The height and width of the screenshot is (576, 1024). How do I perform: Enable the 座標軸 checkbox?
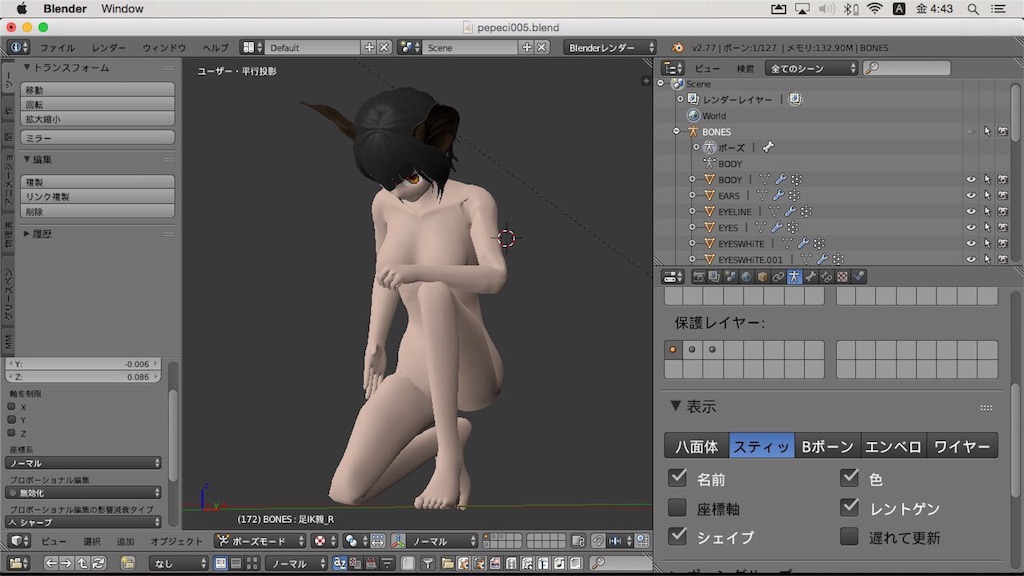click(678, 507)
